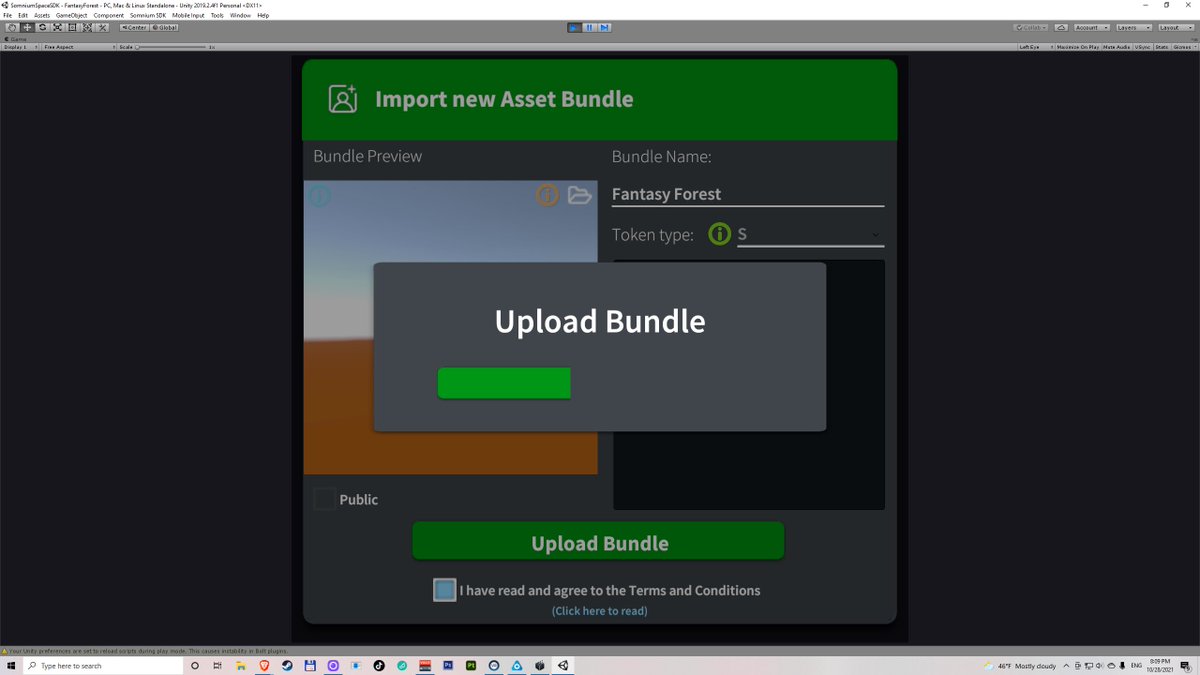
Task: Click the 'Click here to read' link
Action: 599,610
